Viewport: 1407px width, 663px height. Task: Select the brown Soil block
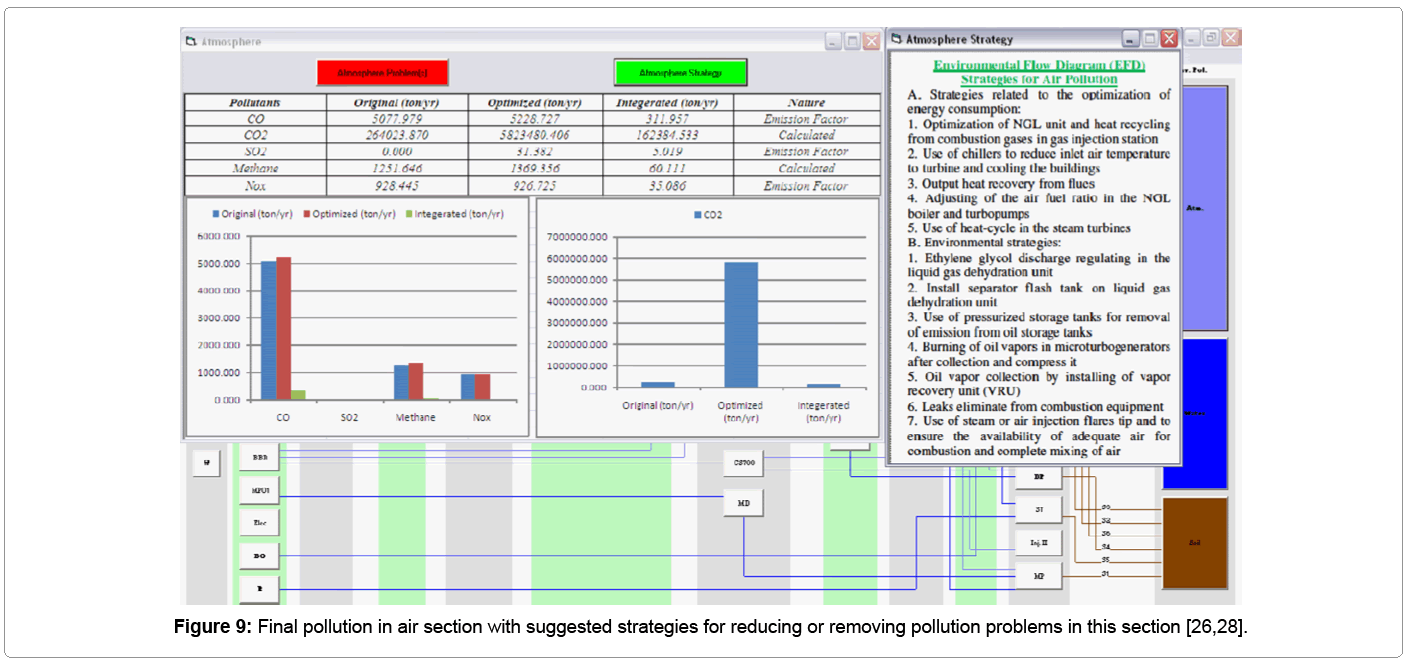[x=1194, y=543]
